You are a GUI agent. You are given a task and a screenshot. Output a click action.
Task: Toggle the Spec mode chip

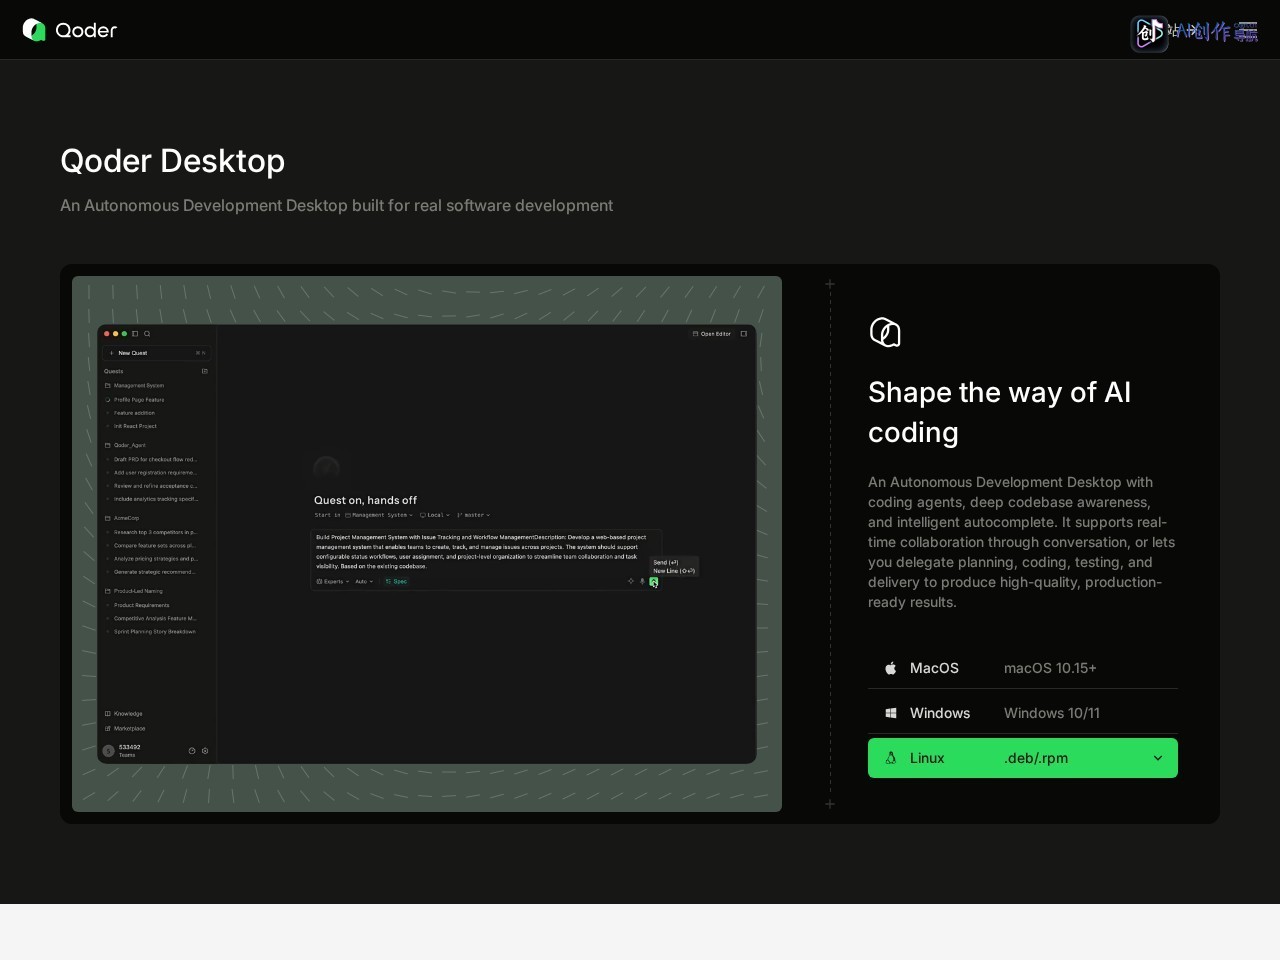click(396, 581)
